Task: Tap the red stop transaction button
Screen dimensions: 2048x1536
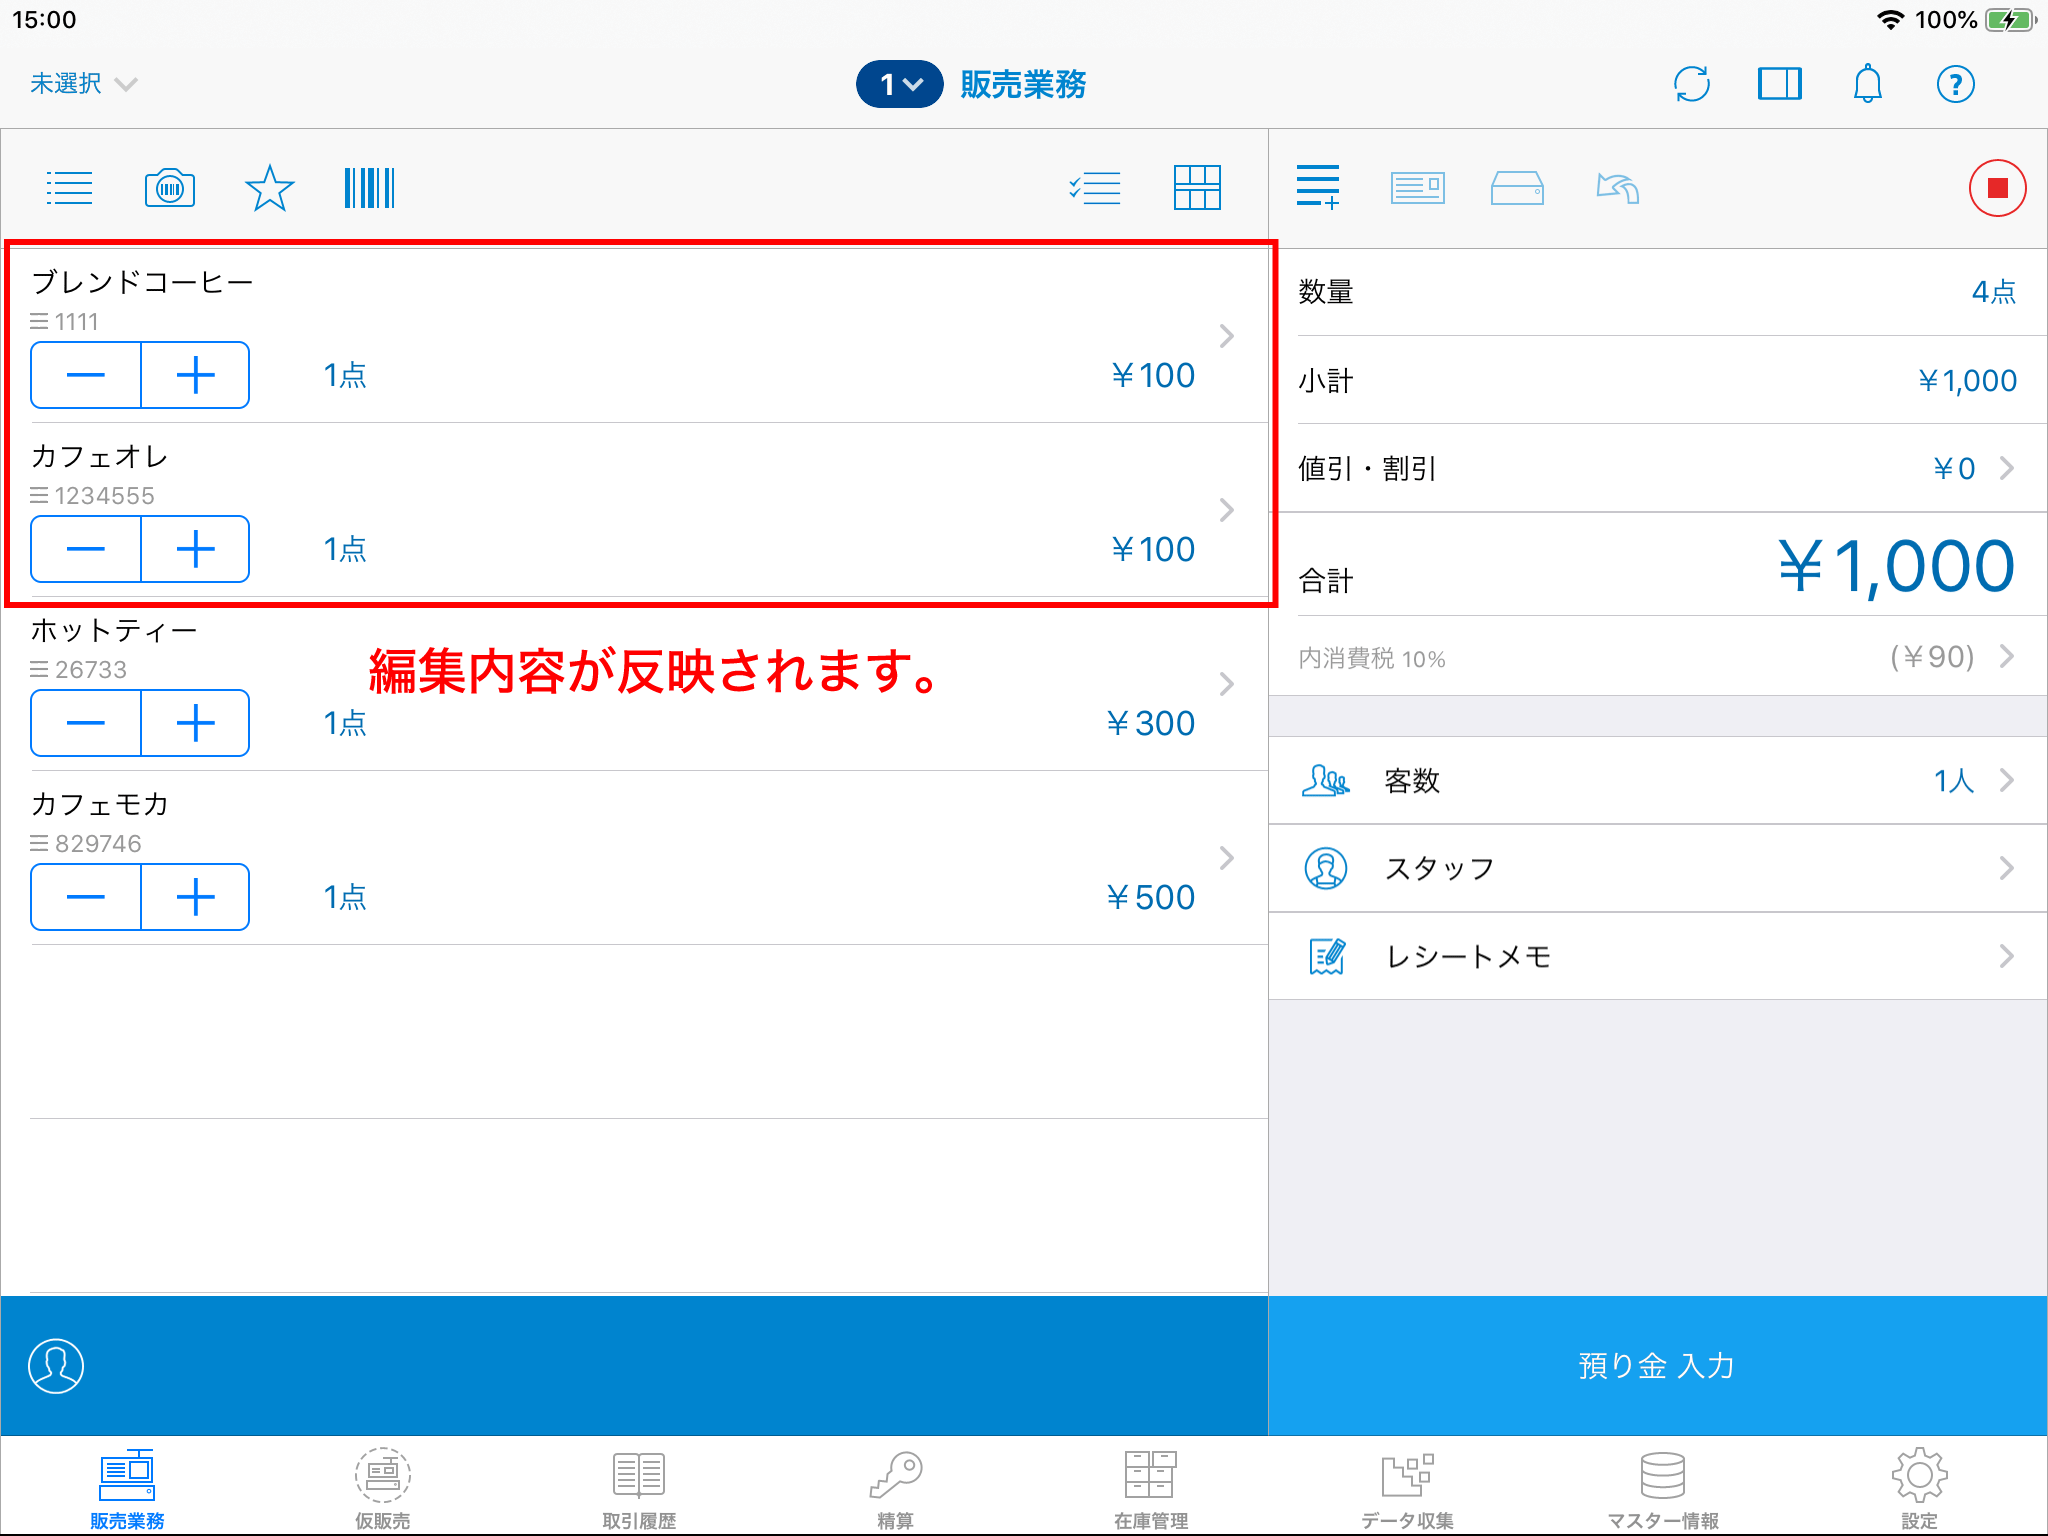Action: pos(1997,188)
